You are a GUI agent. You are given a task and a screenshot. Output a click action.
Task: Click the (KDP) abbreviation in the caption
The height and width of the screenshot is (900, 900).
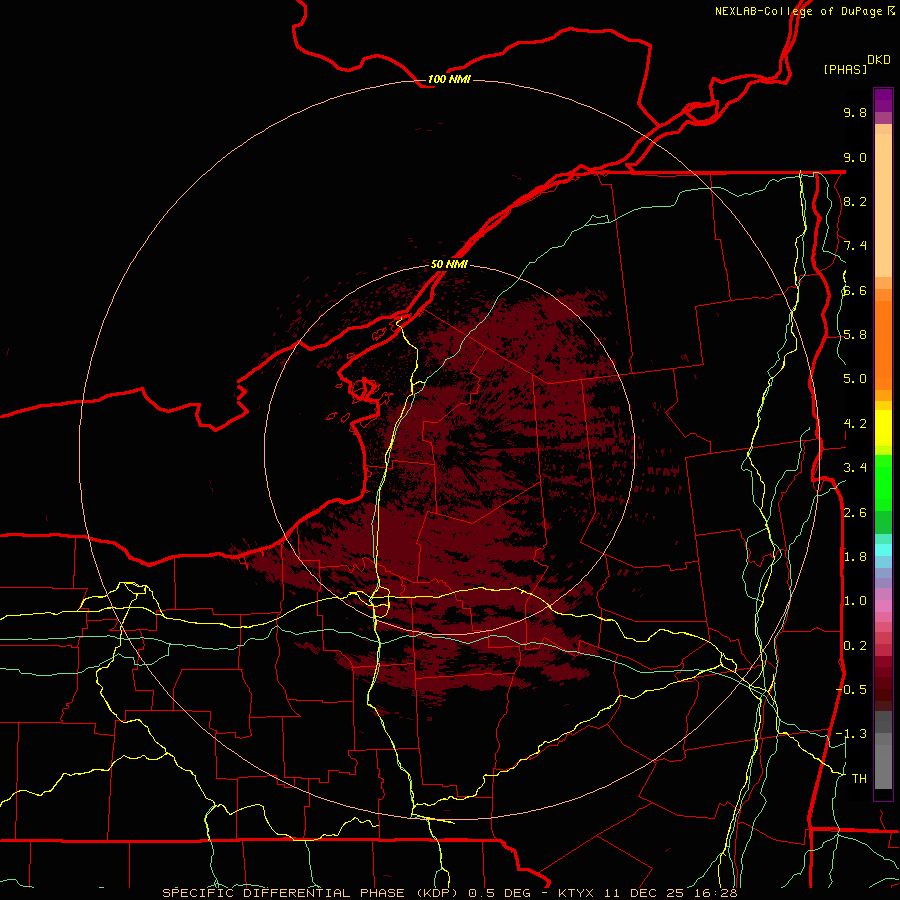pos(436,893)
